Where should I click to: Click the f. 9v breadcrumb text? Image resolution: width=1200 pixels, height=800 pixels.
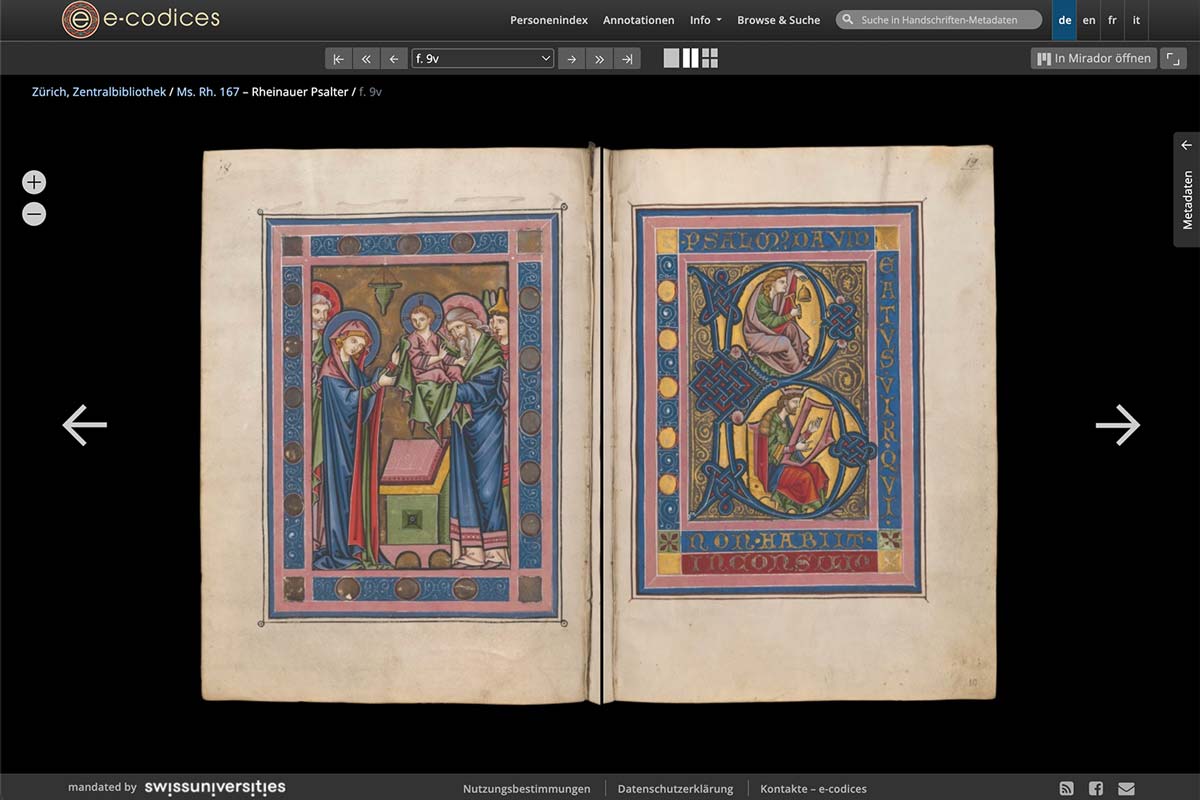370,92
